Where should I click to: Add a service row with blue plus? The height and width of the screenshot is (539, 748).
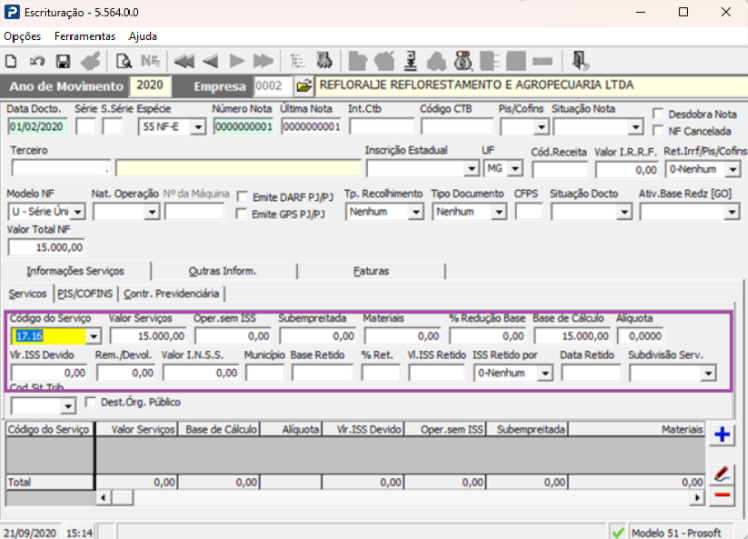tap(722, 435)
